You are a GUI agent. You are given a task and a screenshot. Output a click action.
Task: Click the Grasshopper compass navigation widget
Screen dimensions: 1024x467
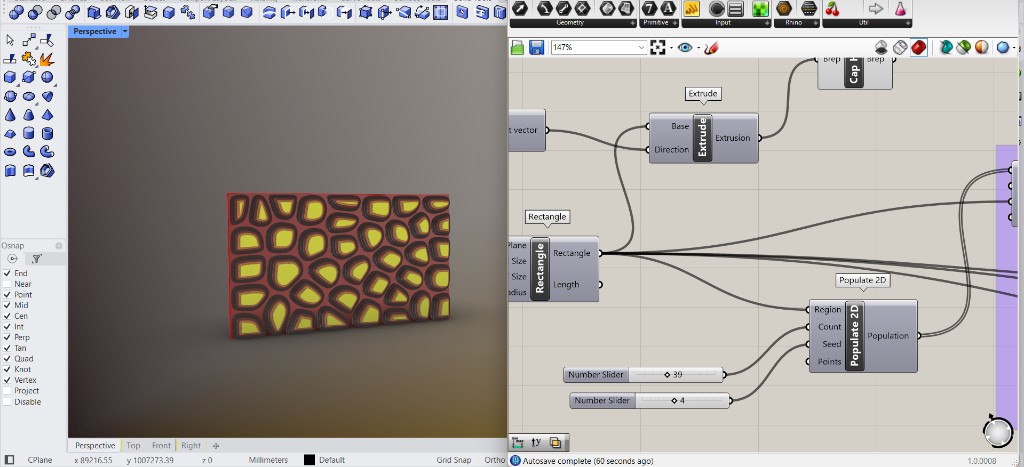[998, 432]
